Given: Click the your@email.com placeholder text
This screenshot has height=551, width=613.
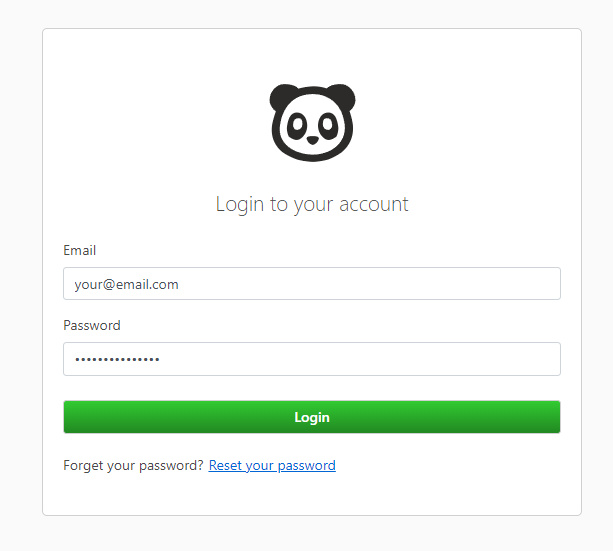Looking at the screenshot, I should tap(126, 285).
